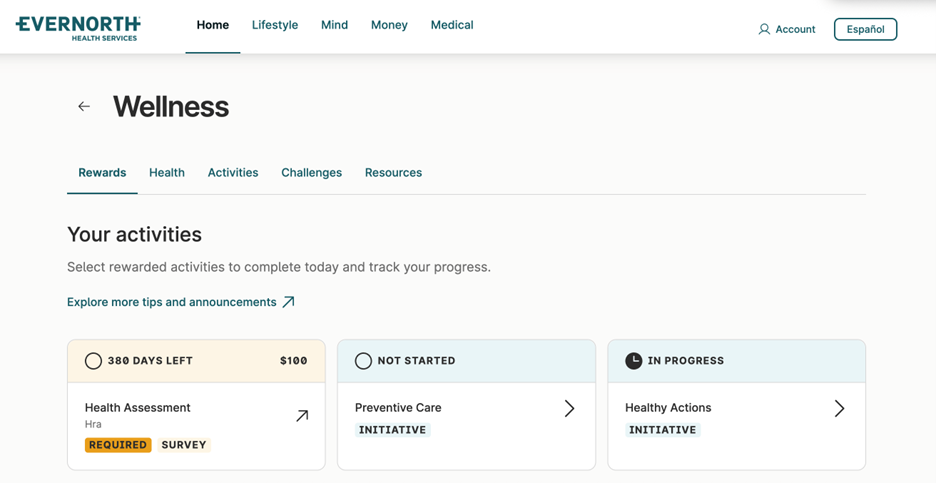Select the Resources tab

[393, 173]
